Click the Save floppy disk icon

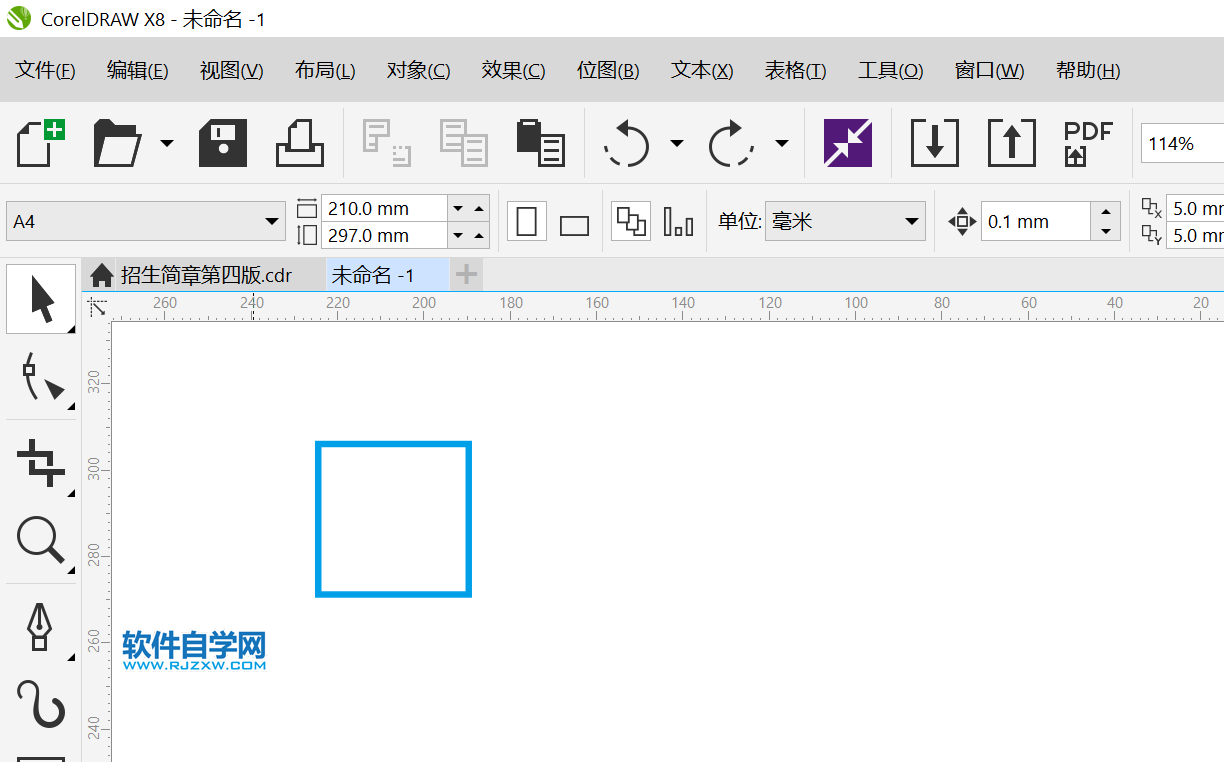[x=223, y=143]
